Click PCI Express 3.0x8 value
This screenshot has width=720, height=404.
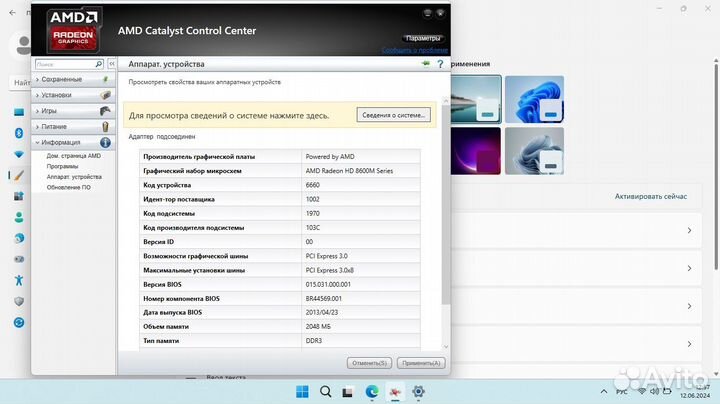[x=330, y=270]
